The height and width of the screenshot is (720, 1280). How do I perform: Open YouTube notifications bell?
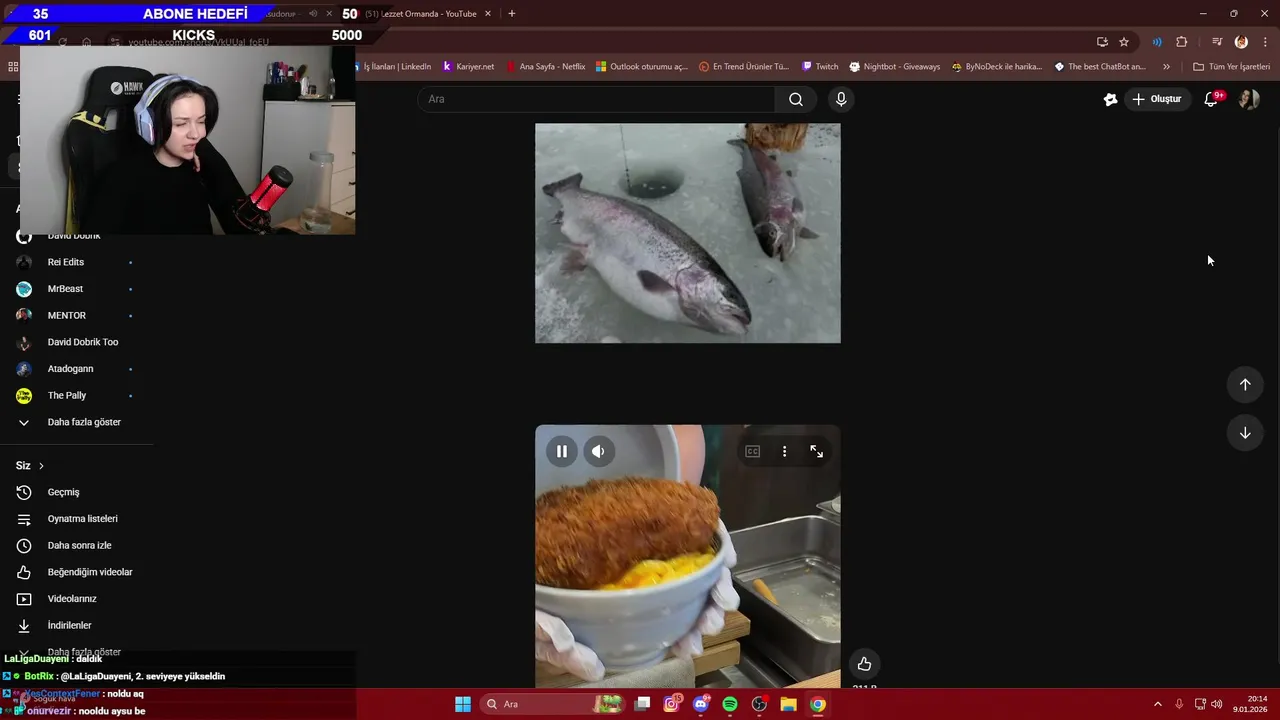1211,99
